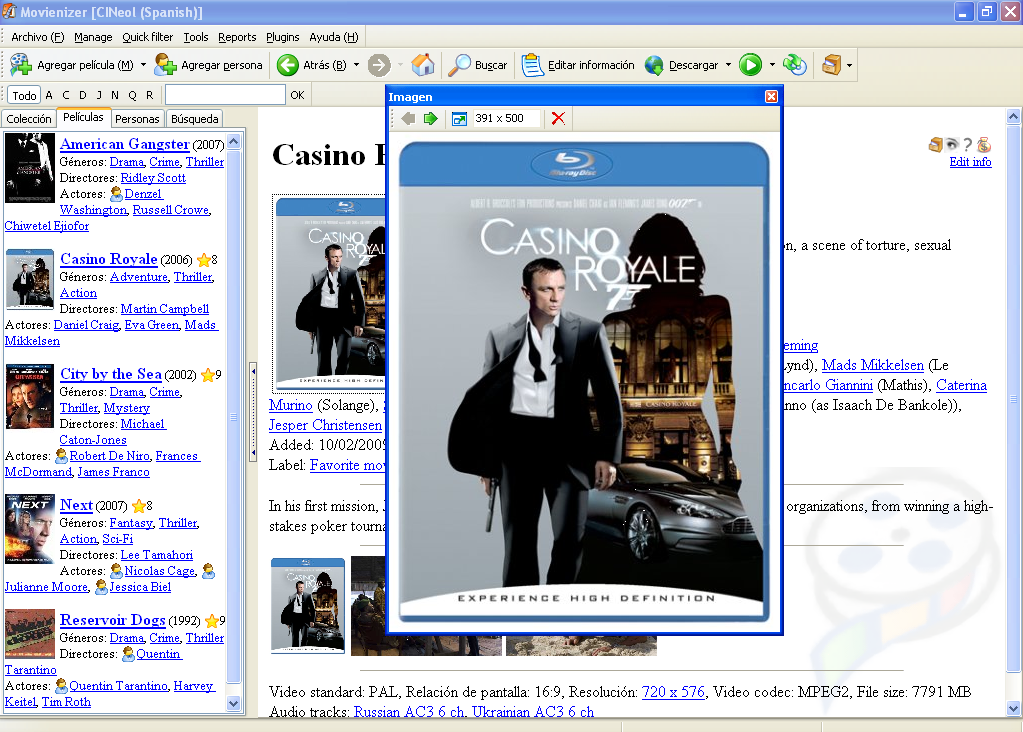
Task: Click the star rating beside Casino Royale
Action: tap(204, 260)
